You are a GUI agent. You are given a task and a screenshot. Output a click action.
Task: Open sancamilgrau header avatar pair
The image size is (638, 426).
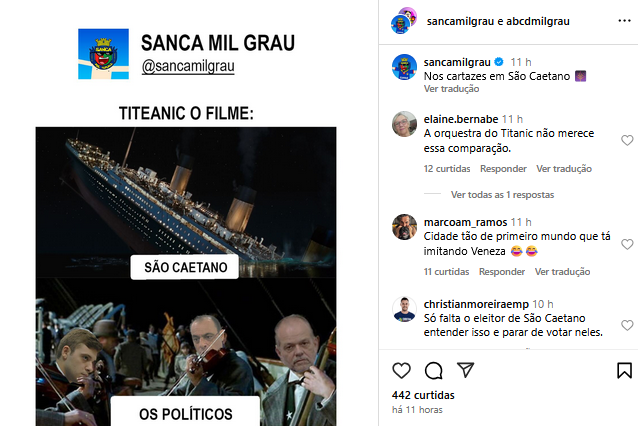[x=404, y=20]
